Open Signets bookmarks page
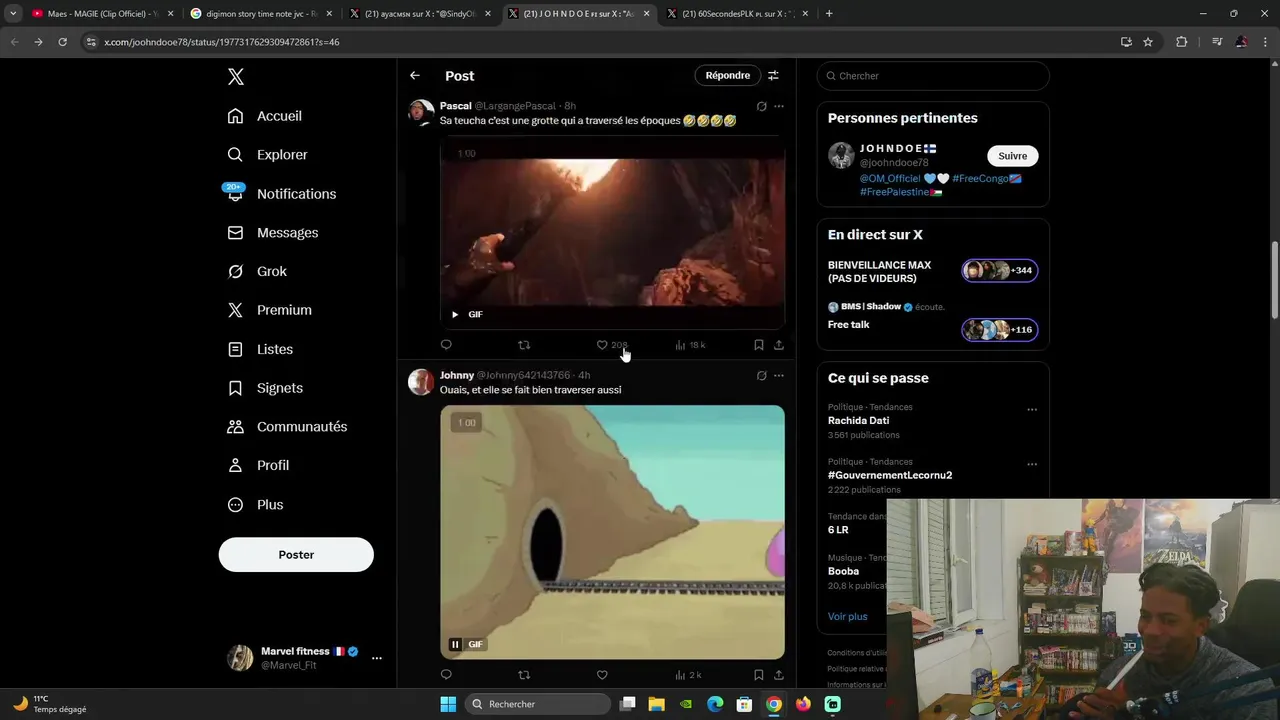Image resolution: width=1280 pixels, height=720 pixels. click(265, 388)
